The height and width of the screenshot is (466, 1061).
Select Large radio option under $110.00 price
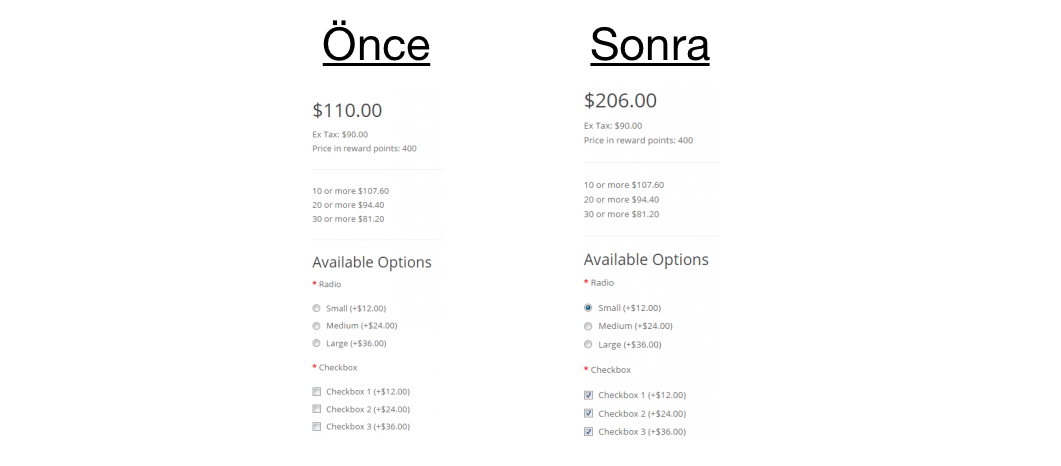click(317, 343)
